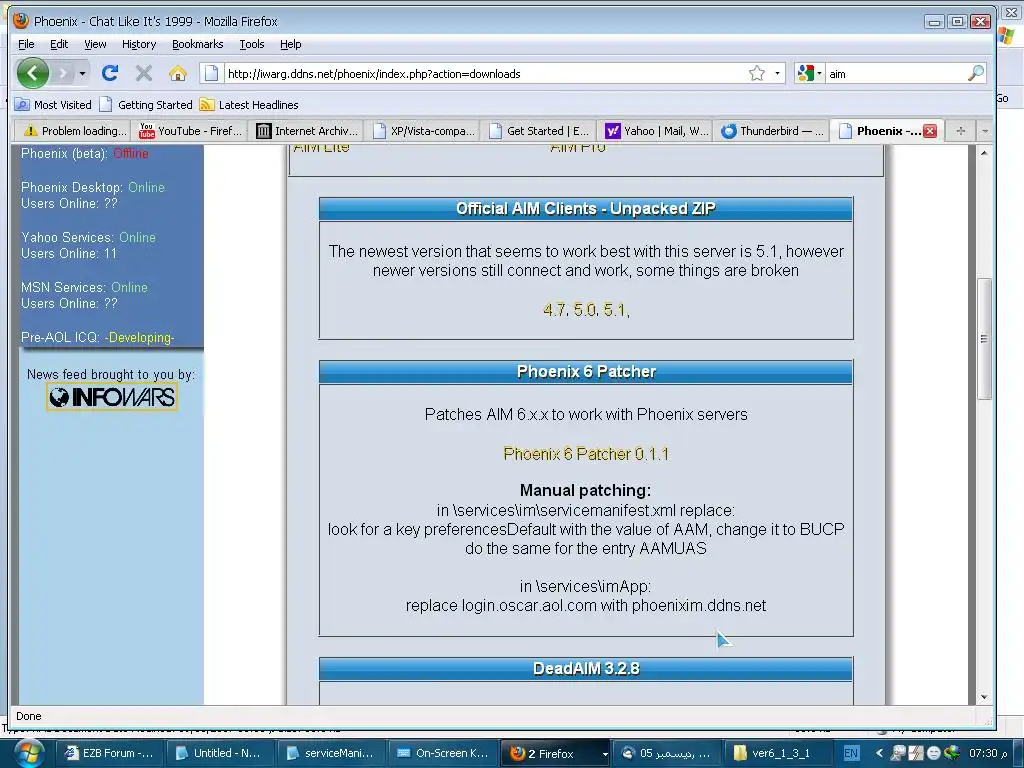The image size is (1024, 768).
Task: Open the back/forward history dropdown arrow
Action: (82, 73)
